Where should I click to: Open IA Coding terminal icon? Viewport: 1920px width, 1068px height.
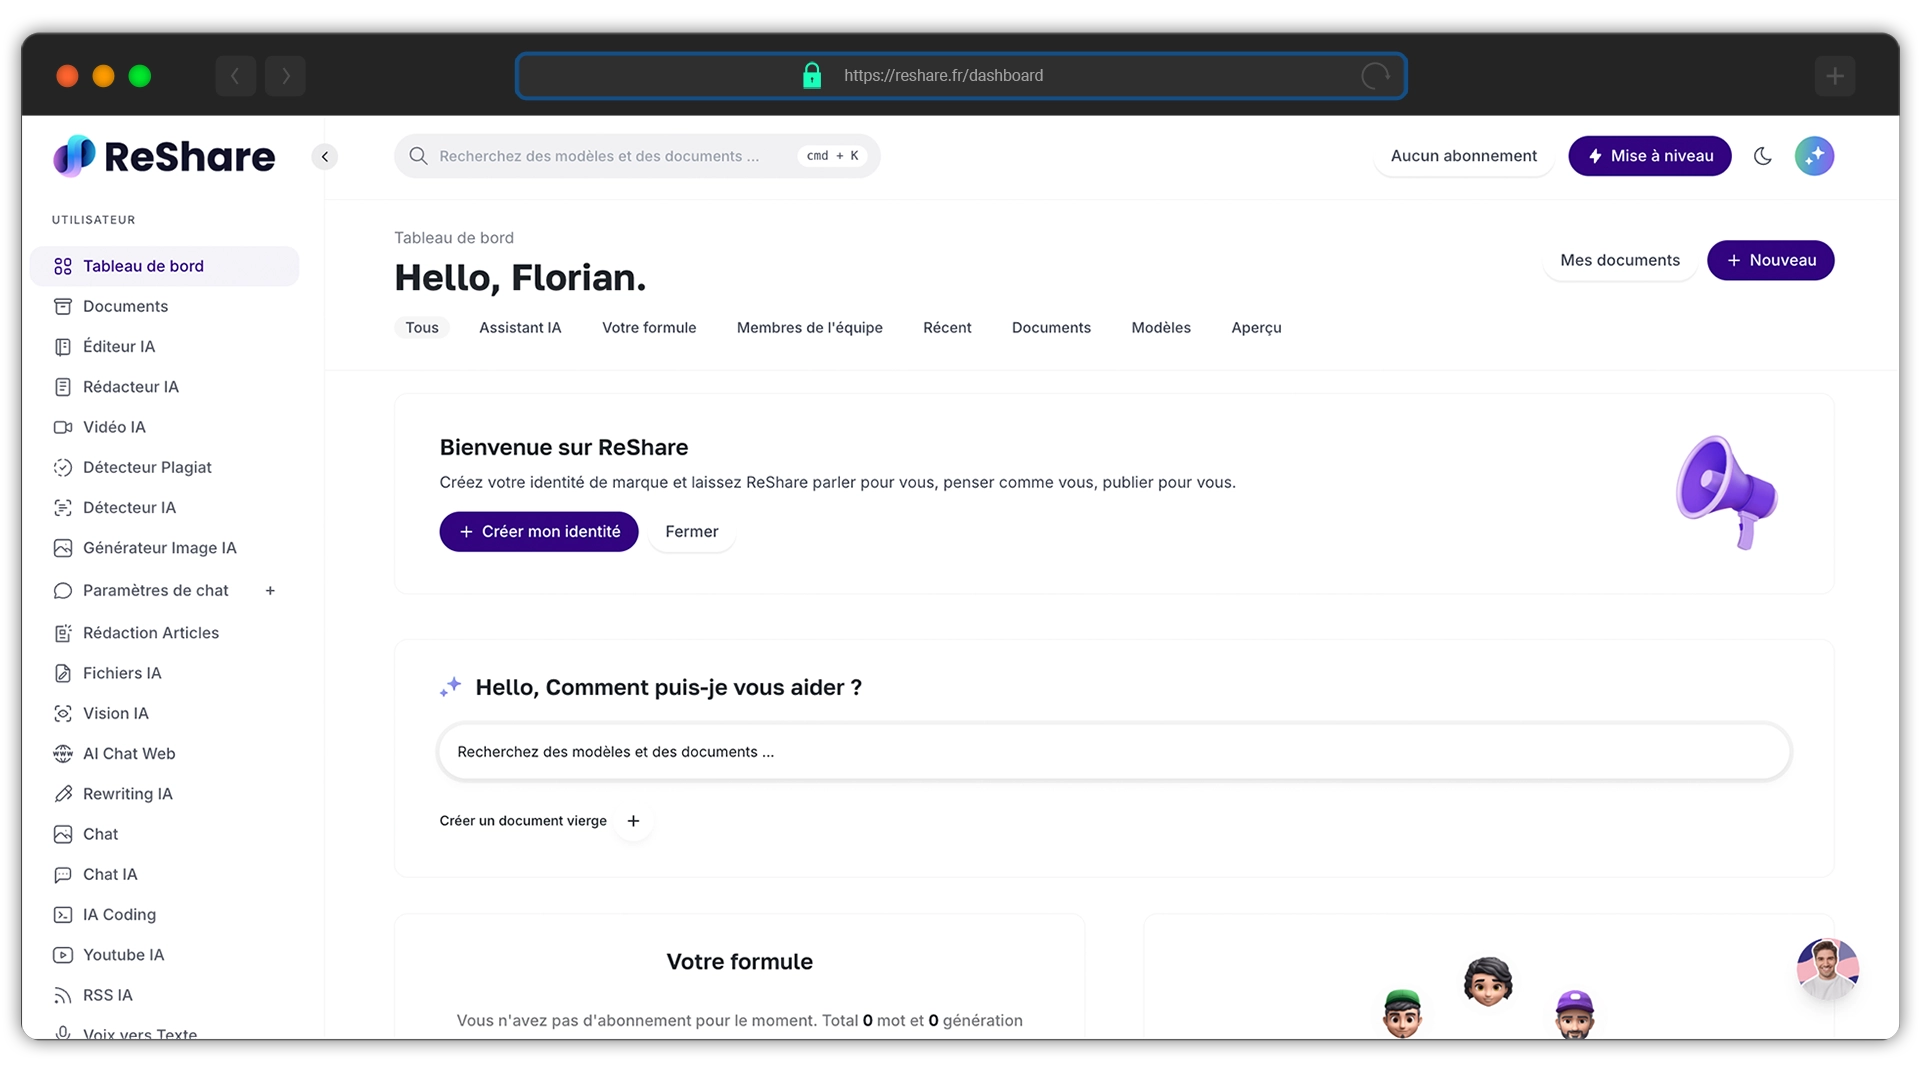tap(63, 914)
